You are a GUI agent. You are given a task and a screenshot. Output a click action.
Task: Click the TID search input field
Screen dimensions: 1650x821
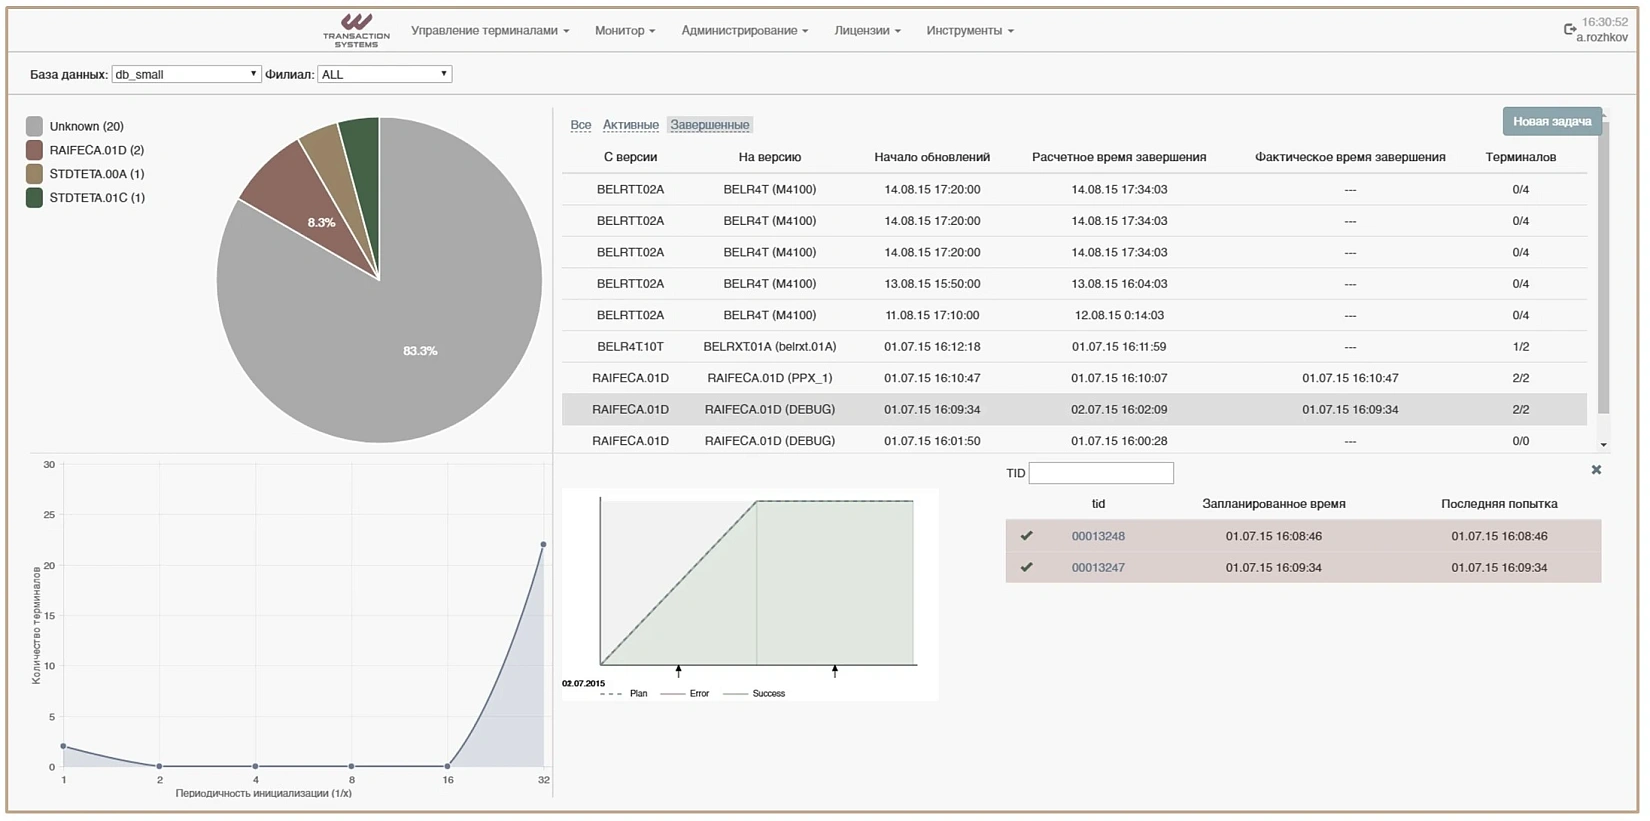(1100, 473)
